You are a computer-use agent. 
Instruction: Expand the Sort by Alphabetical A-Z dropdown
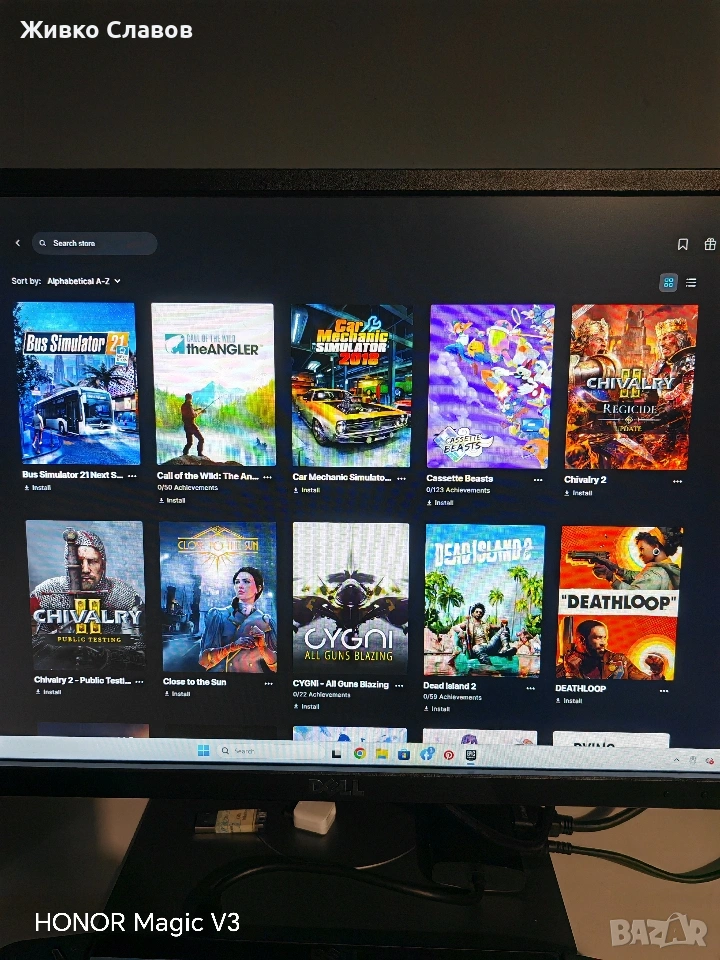(x=84, y=282)
